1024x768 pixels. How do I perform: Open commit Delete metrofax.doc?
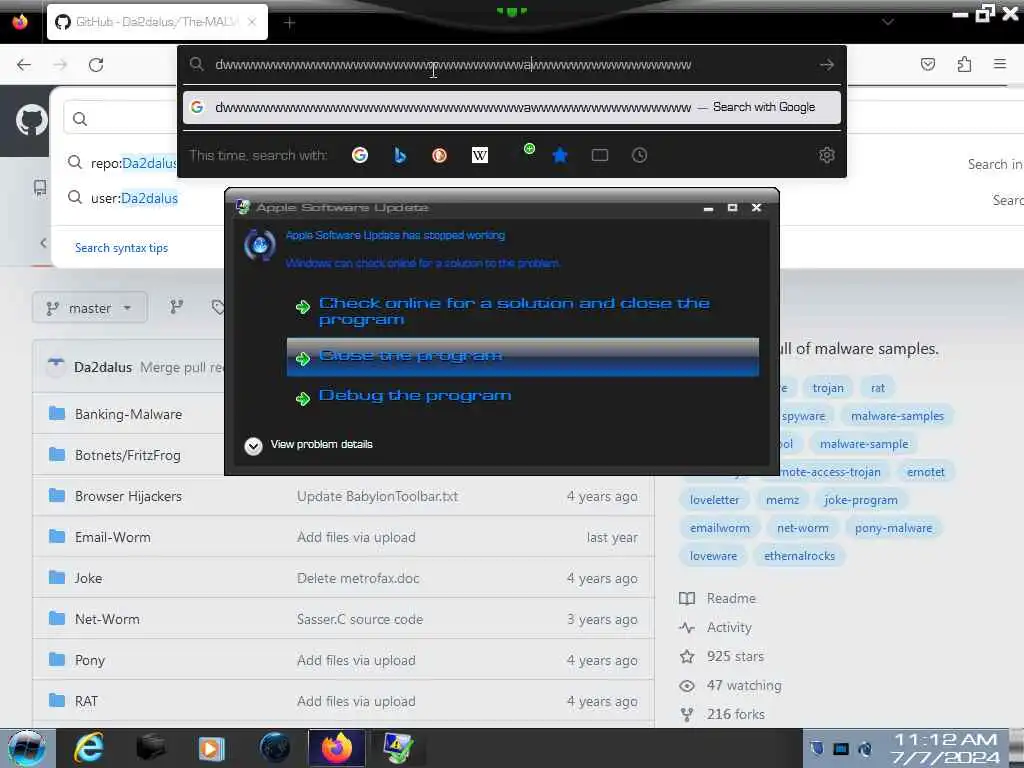tap(358, 578)
